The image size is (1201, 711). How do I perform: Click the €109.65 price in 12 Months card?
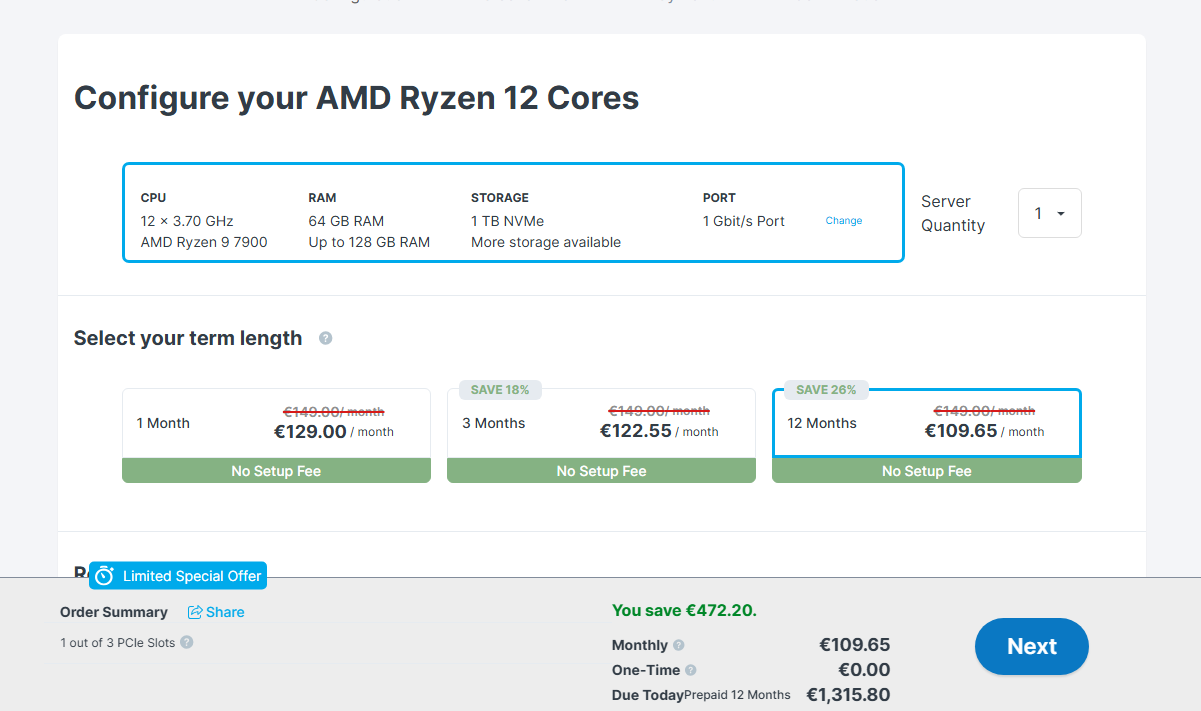(961, 432)
